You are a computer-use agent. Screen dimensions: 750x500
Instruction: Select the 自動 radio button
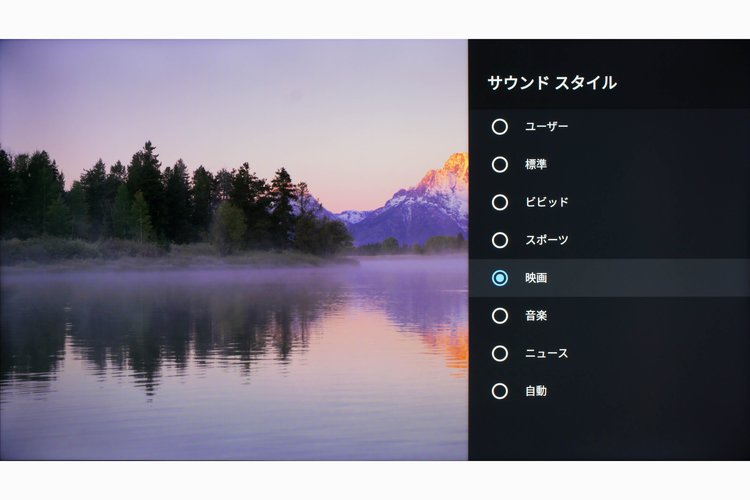click(500, 391)
